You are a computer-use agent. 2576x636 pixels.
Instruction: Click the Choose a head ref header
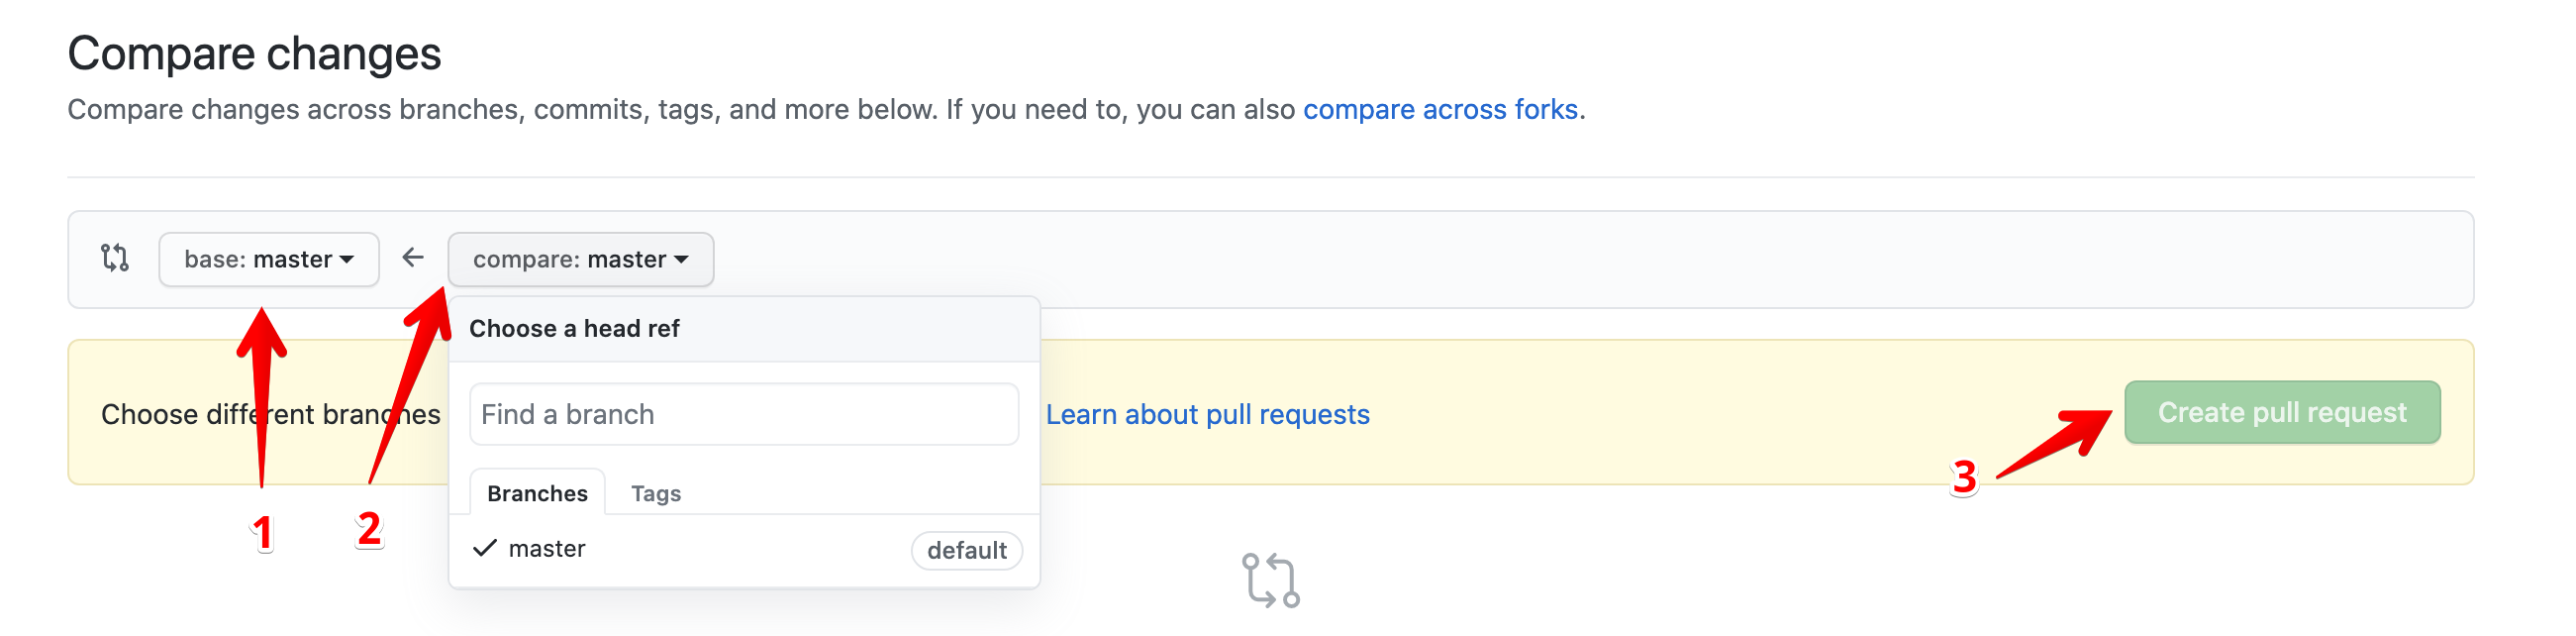tap(574, 328)
